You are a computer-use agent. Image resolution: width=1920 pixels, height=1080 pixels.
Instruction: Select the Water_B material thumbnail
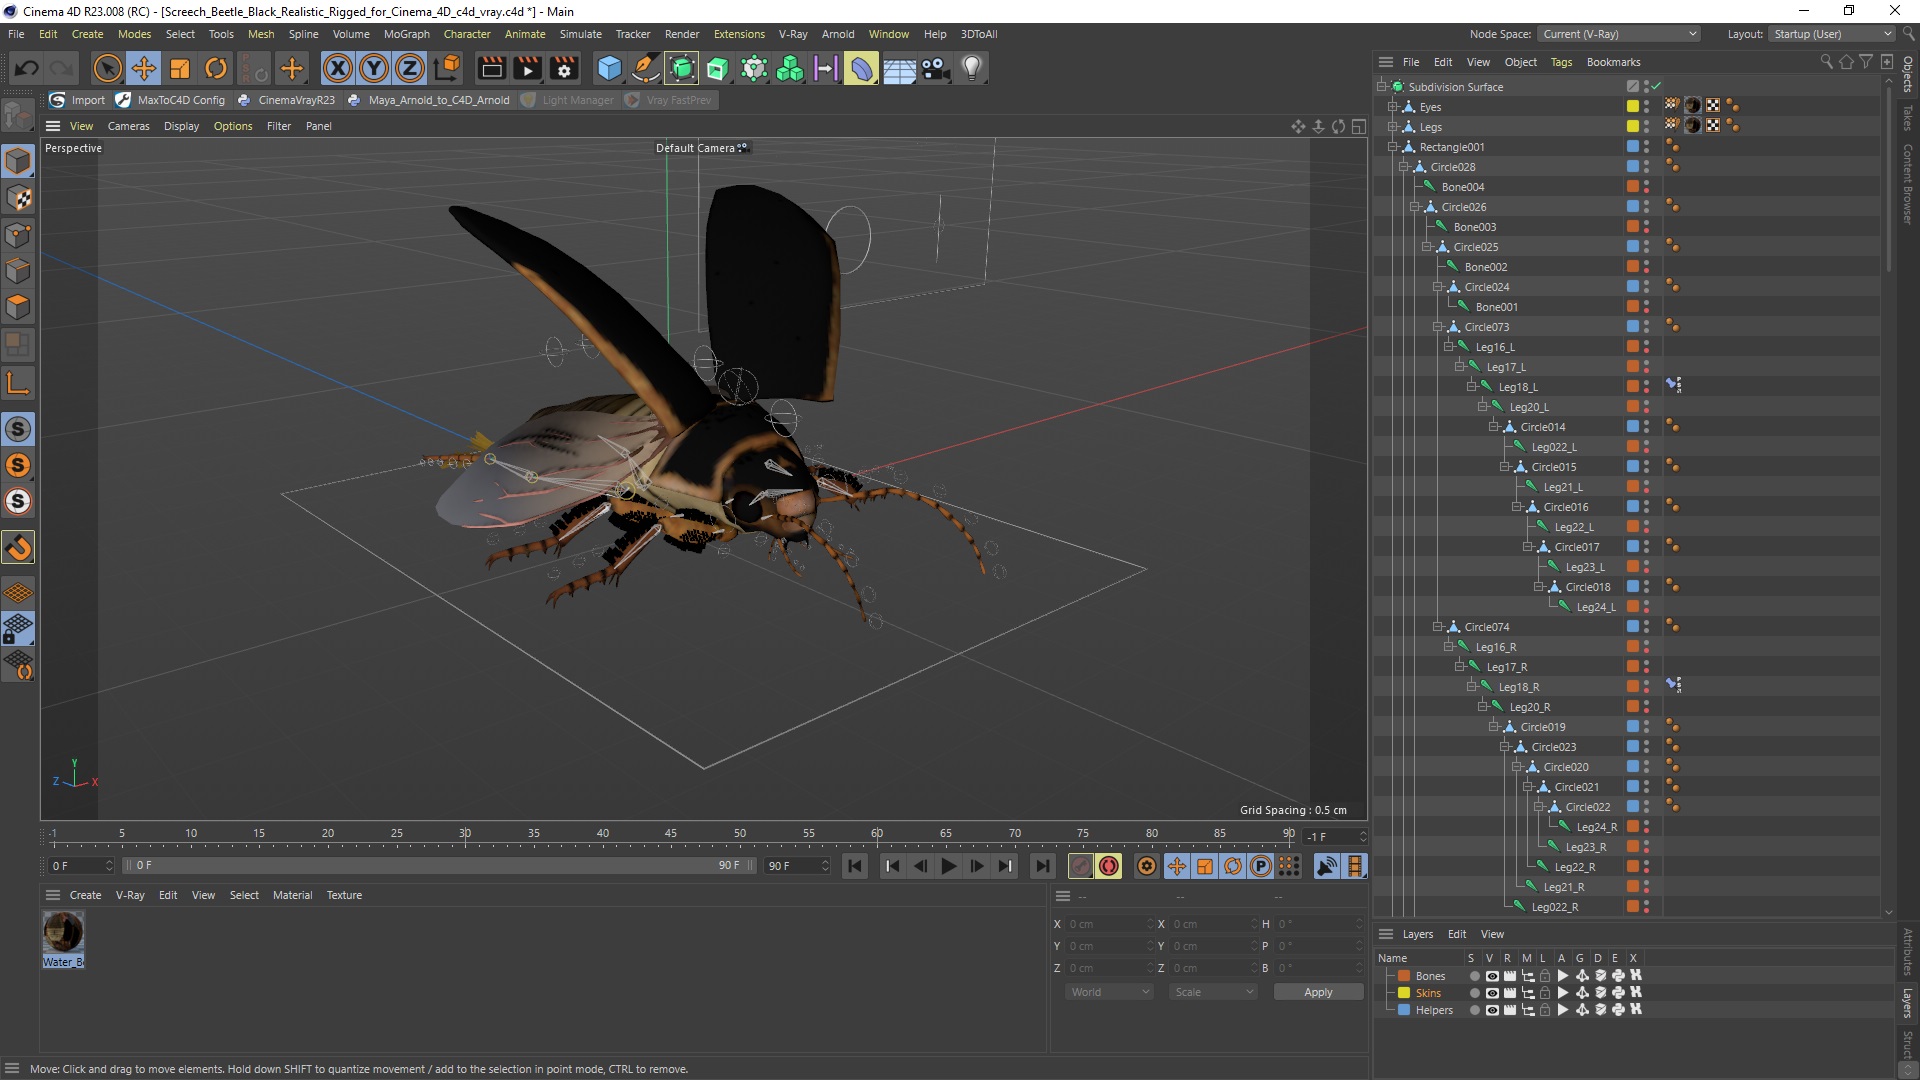63,932
